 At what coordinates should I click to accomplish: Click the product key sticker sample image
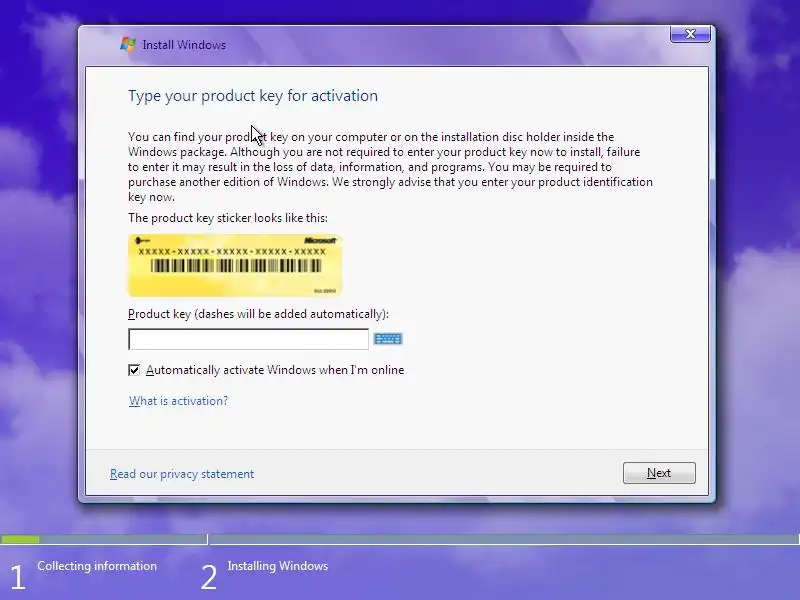tap(235, 265)
